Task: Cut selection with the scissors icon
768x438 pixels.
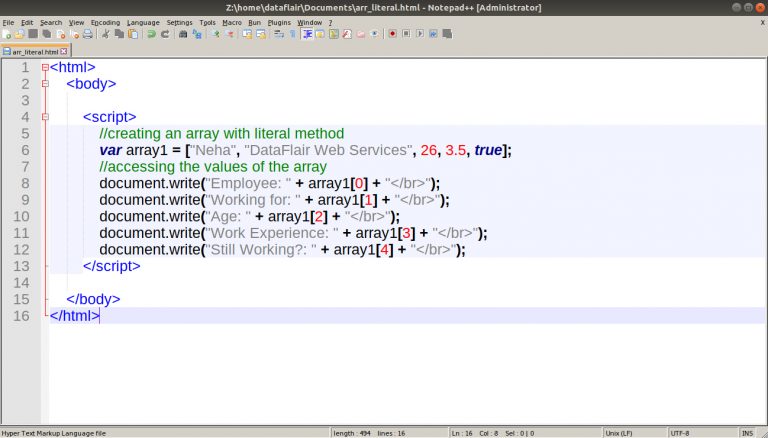Action: [x=105, y=34]
